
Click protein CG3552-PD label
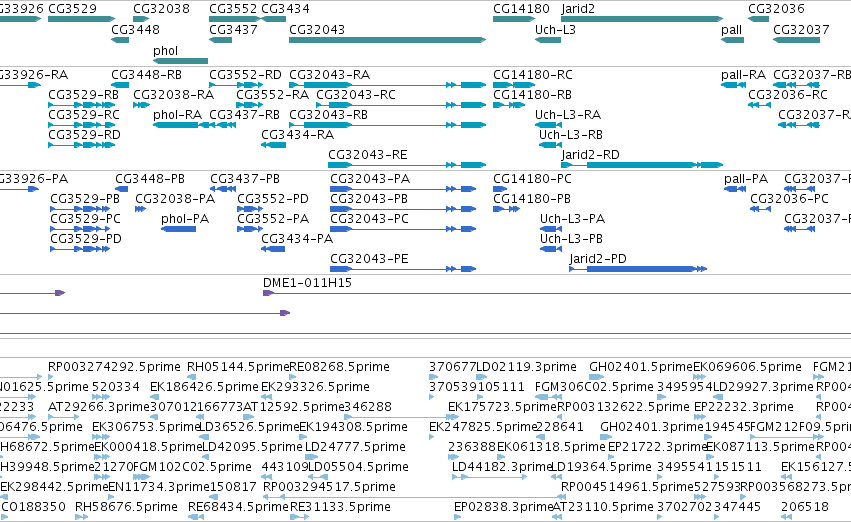(272, 199)
